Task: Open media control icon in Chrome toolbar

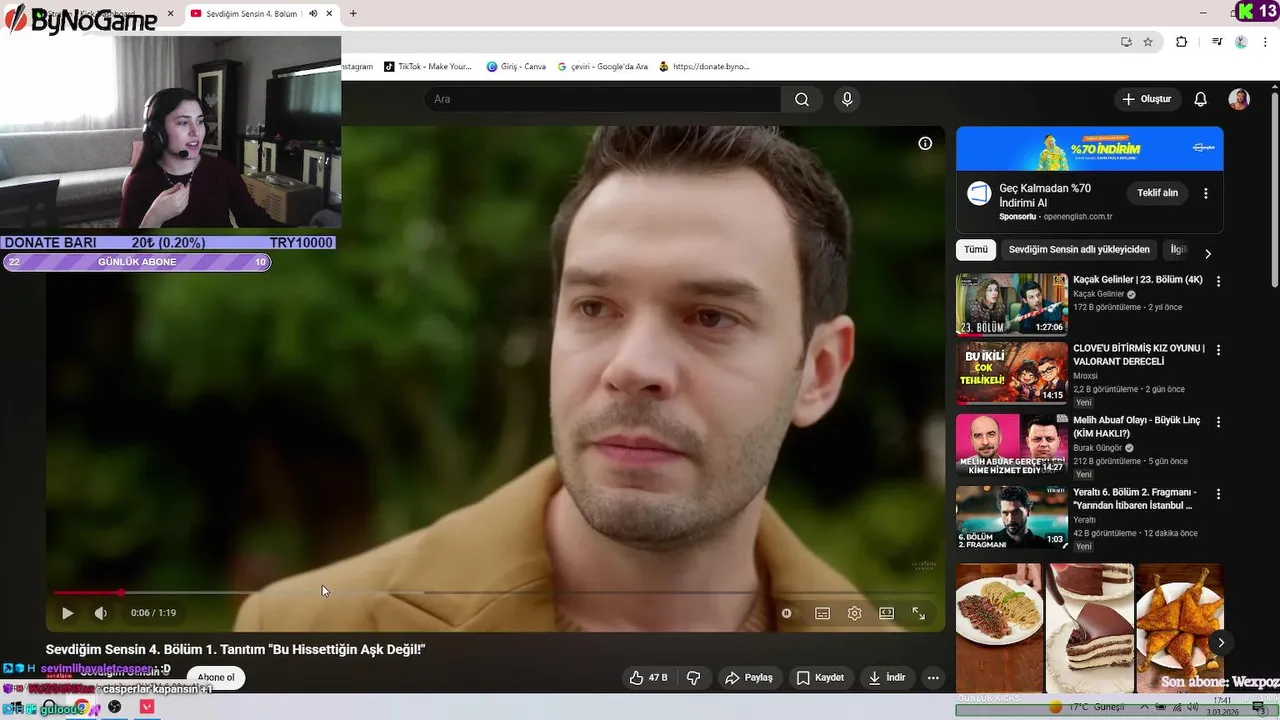Action: pyautogui.click(x=1217, y=42)
